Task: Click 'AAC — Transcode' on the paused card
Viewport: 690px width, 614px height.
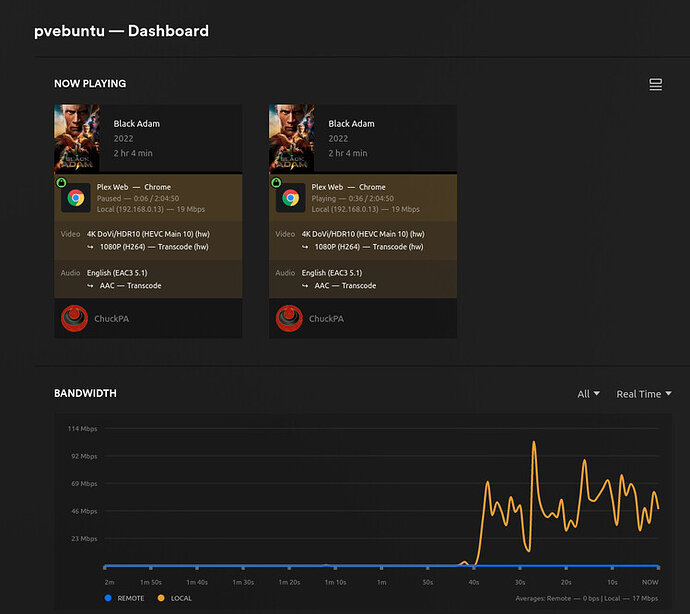Action: [130, 286]
